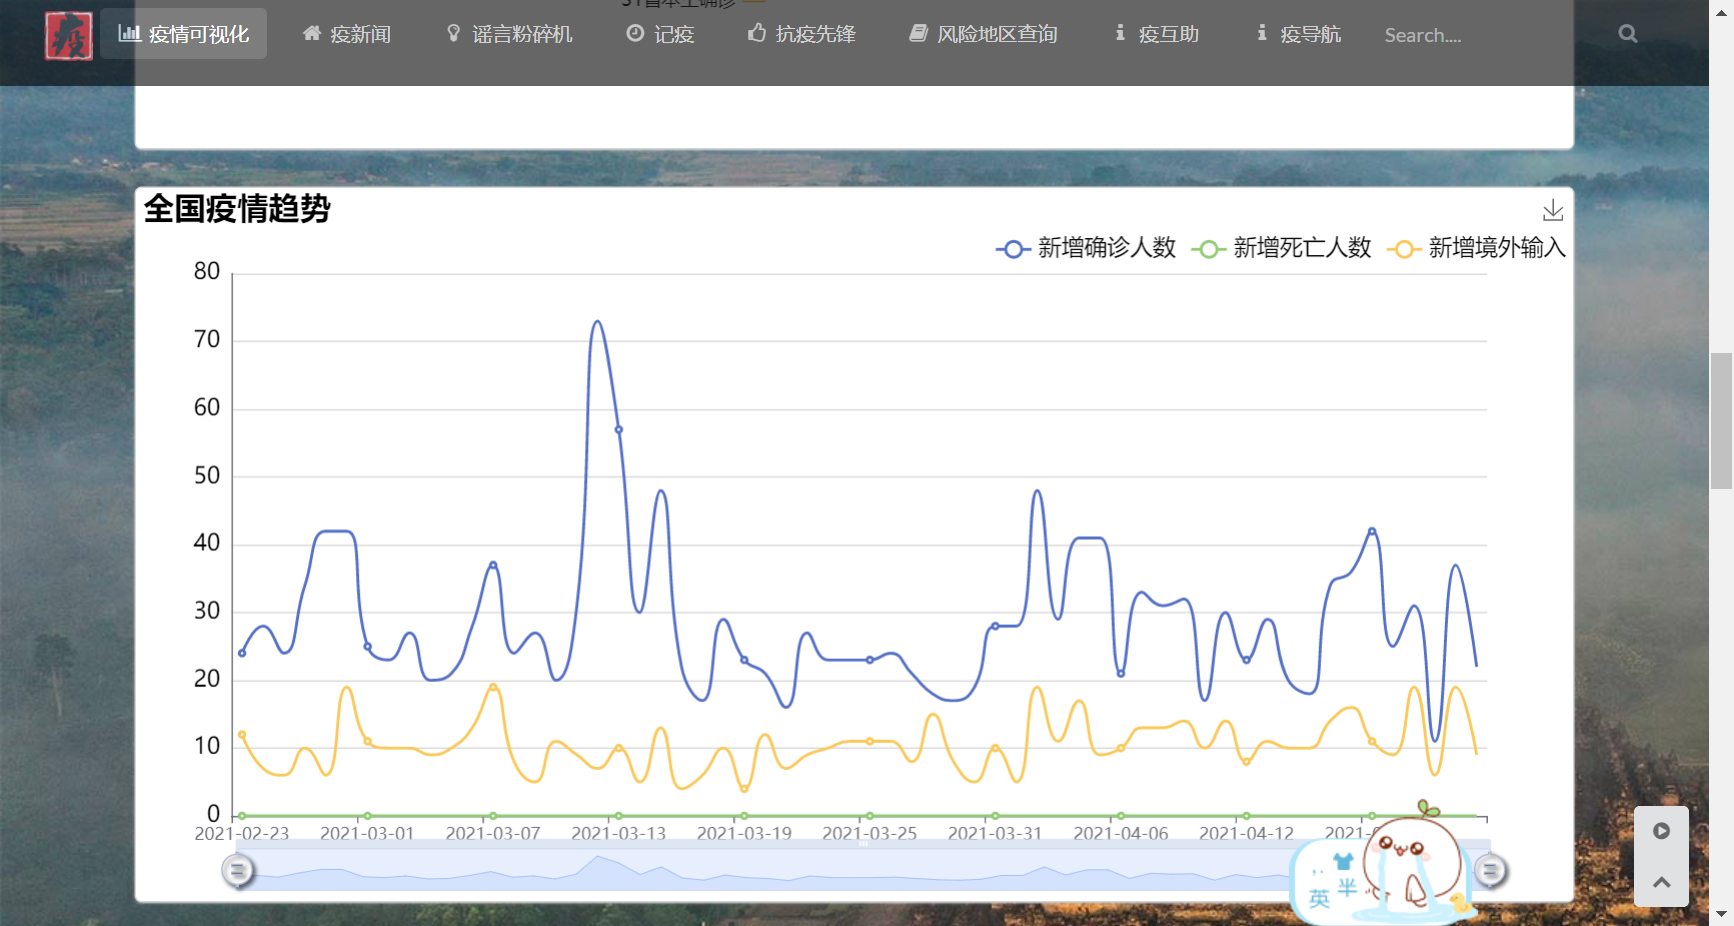Click the blue data point below the peak

click(619, 430)
